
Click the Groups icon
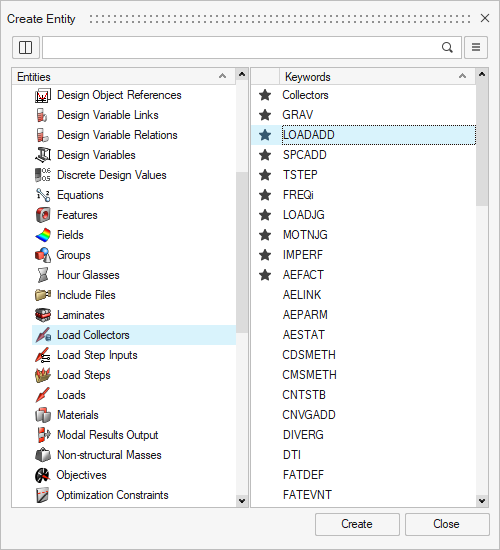point(43,255)
